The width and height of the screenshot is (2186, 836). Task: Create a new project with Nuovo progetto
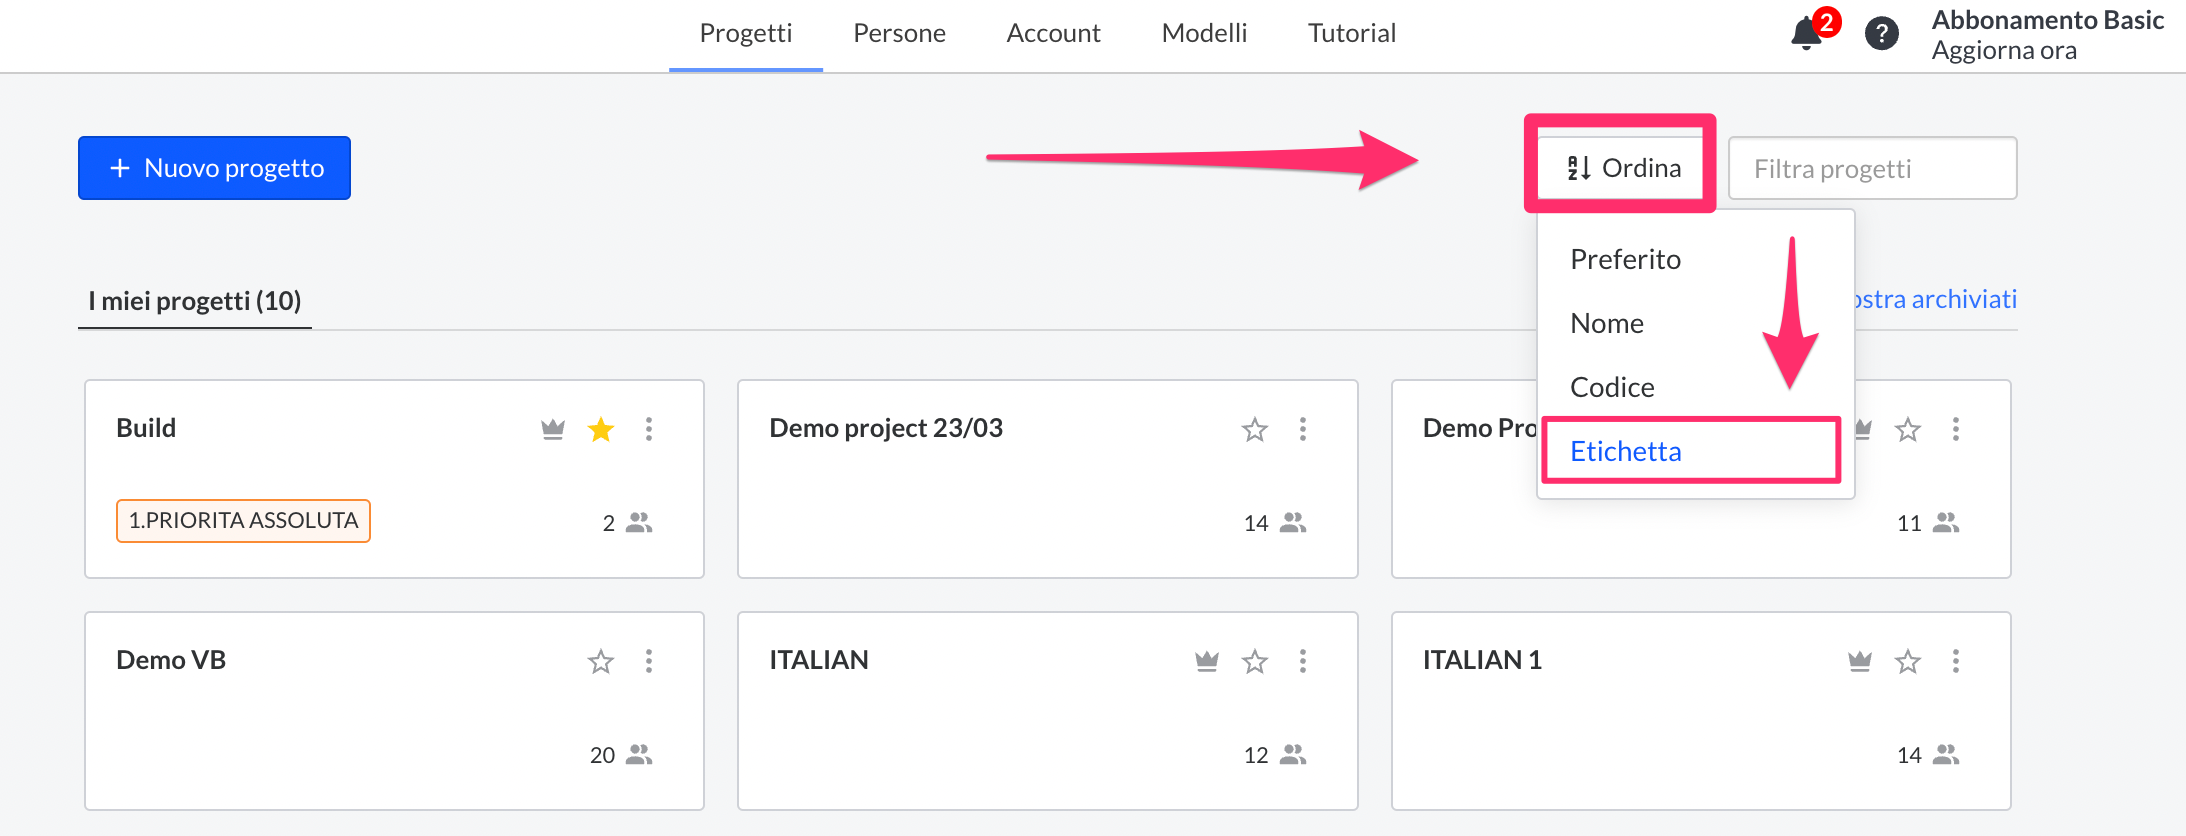point(215,168)
